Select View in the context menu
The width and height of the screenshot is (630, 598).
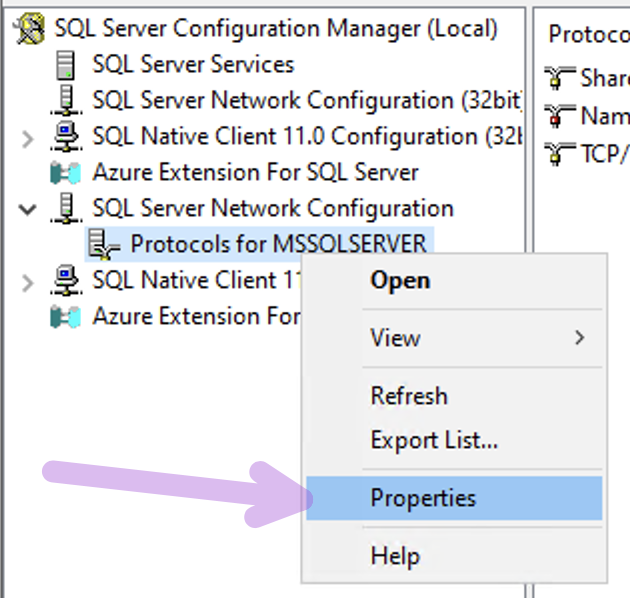point(454,338)
